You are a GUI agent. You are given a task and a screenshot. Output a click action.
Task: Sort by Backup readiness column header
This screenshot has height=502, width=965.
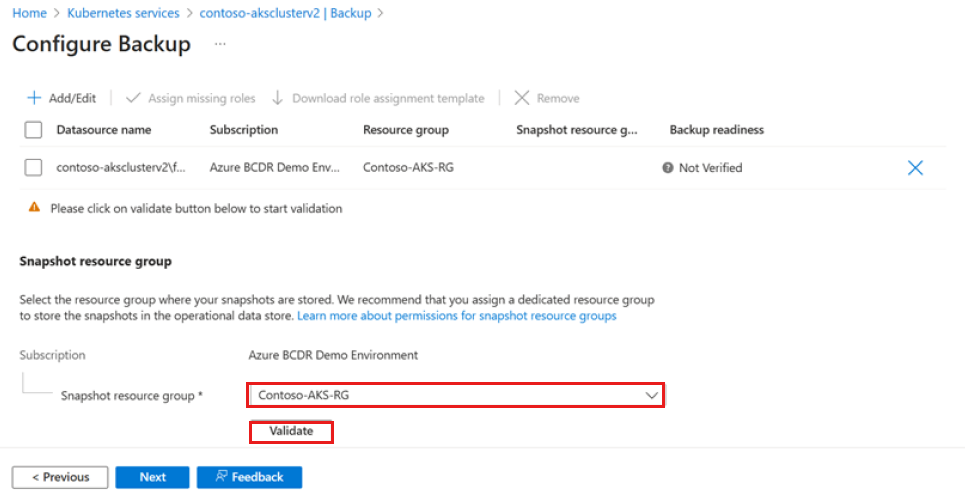[x=716, y=130]
